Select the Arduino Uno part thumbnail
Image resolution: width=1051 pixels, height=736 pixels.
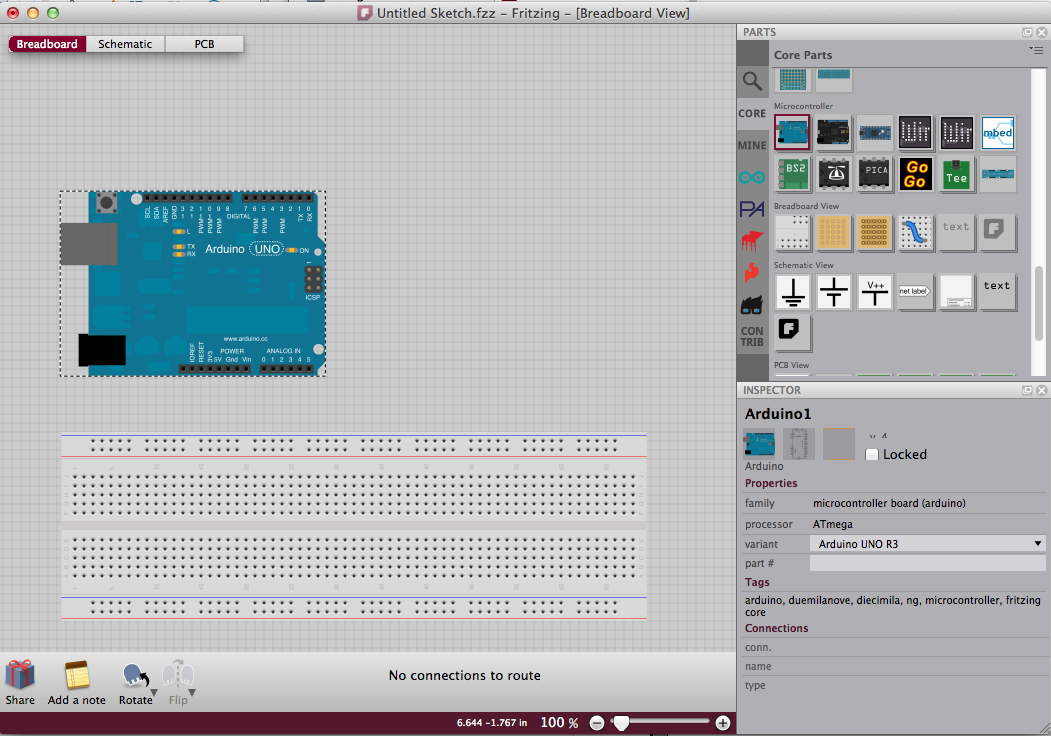[x=792, y=132]
